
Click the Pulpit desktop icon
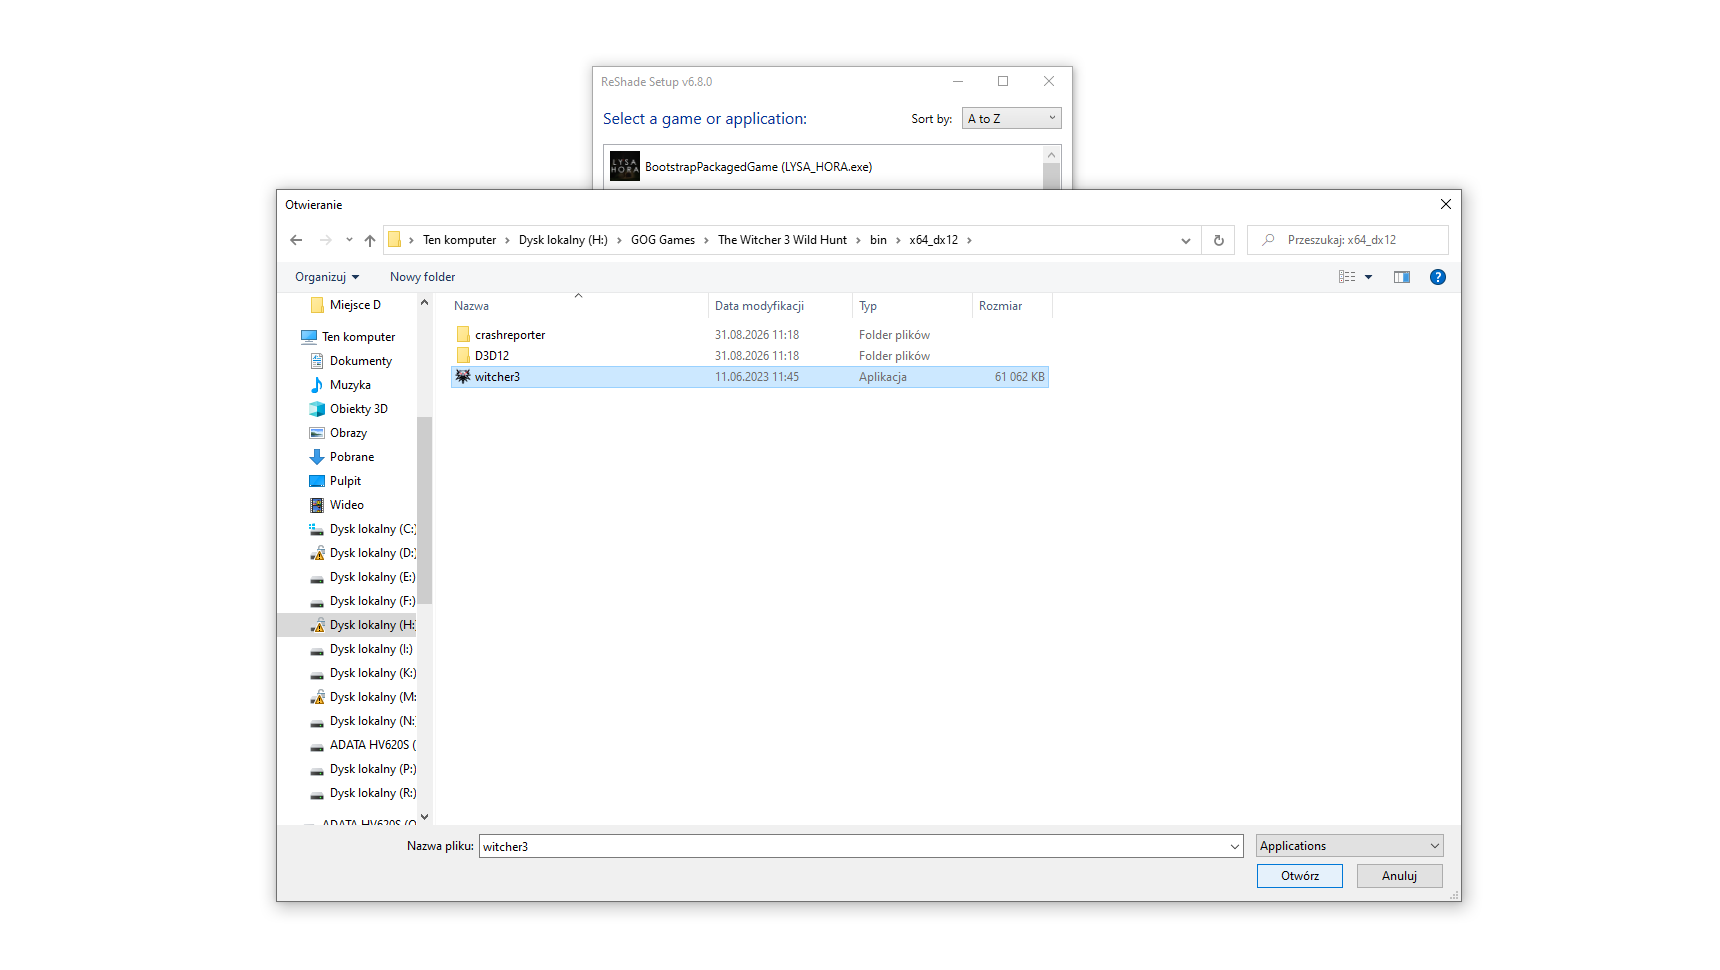317,481
